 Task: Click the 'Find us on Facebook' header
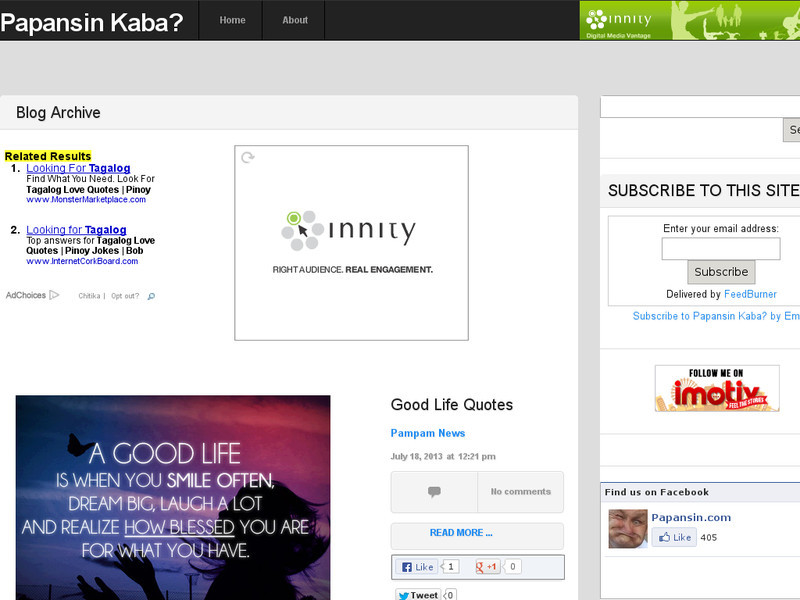click(657, 492)
